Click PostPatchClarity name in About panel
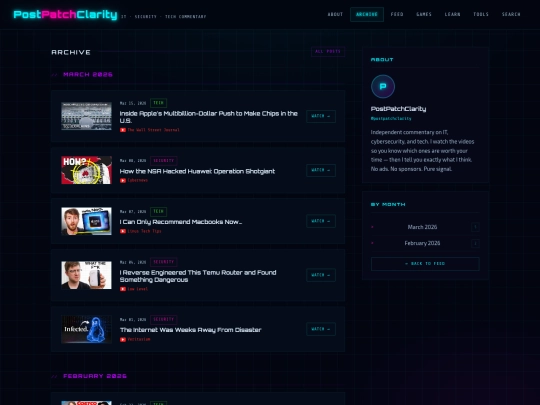This screenshot has height=405, width=540. click(x=398, y=109)
